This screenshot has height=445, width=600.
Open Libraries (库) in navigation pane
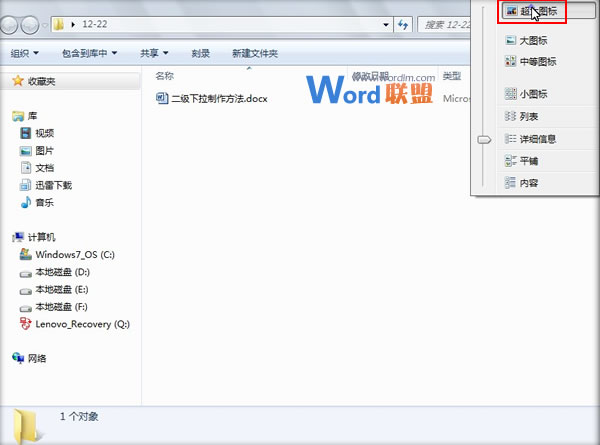(x=33, y=116)
